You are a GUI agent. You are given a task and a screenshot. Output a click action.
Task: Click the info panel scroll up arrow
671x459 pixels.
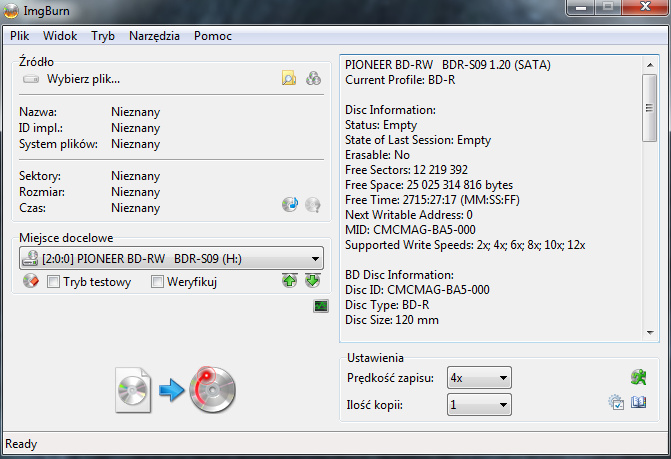(x=650, y=65)
